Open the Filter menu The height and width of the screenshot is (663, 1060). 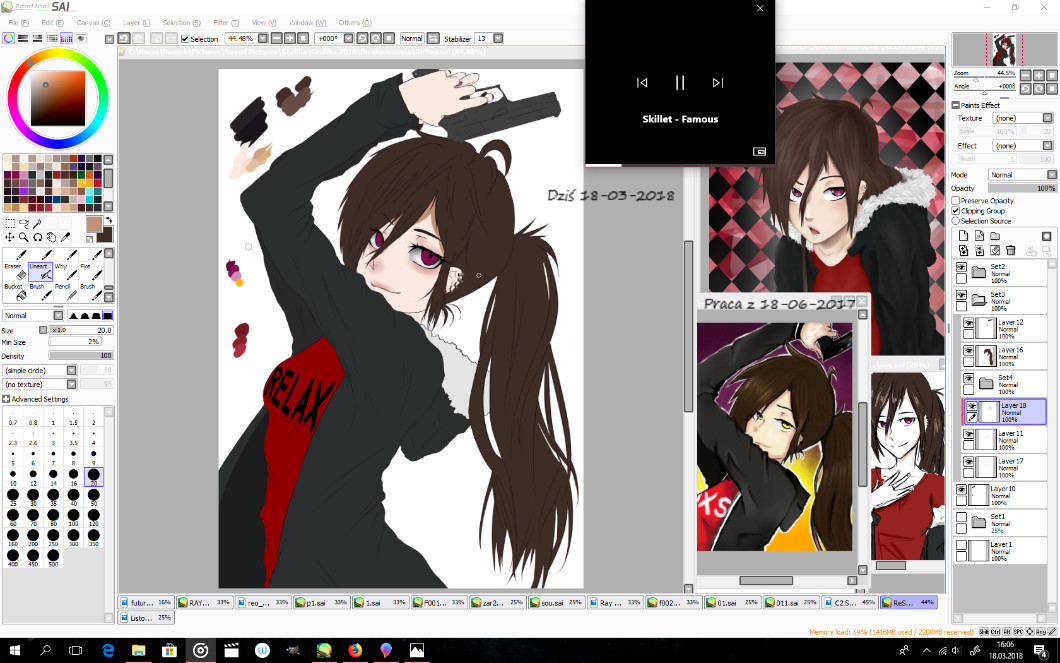tap(222, 22)
